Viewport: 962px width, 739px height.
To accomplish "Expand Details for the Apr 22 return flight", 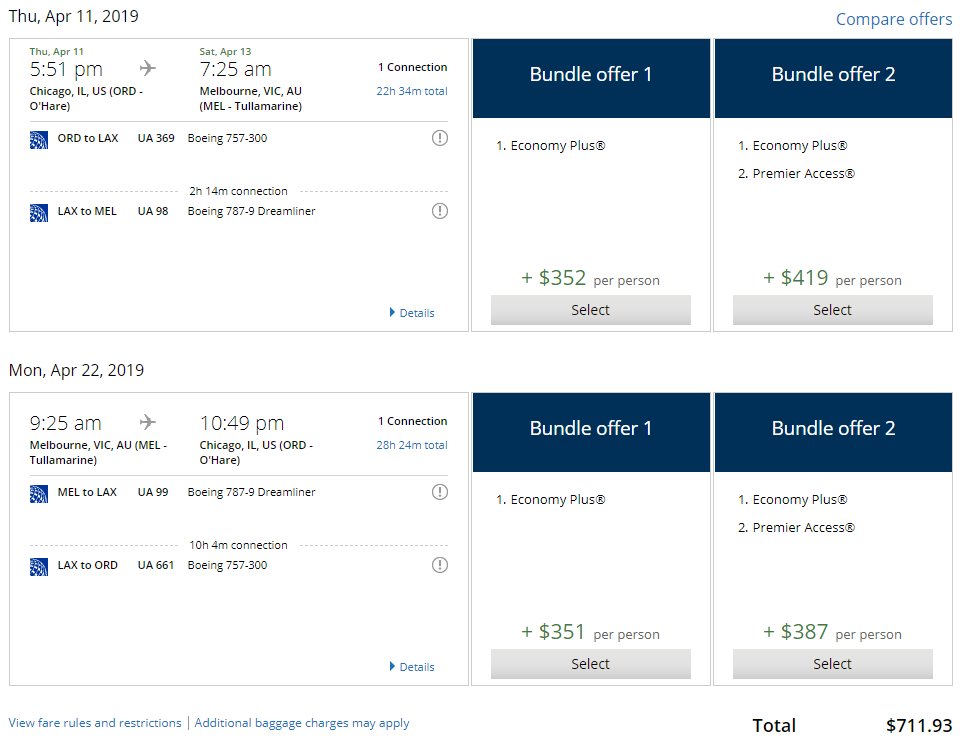I will pos(412,667).
